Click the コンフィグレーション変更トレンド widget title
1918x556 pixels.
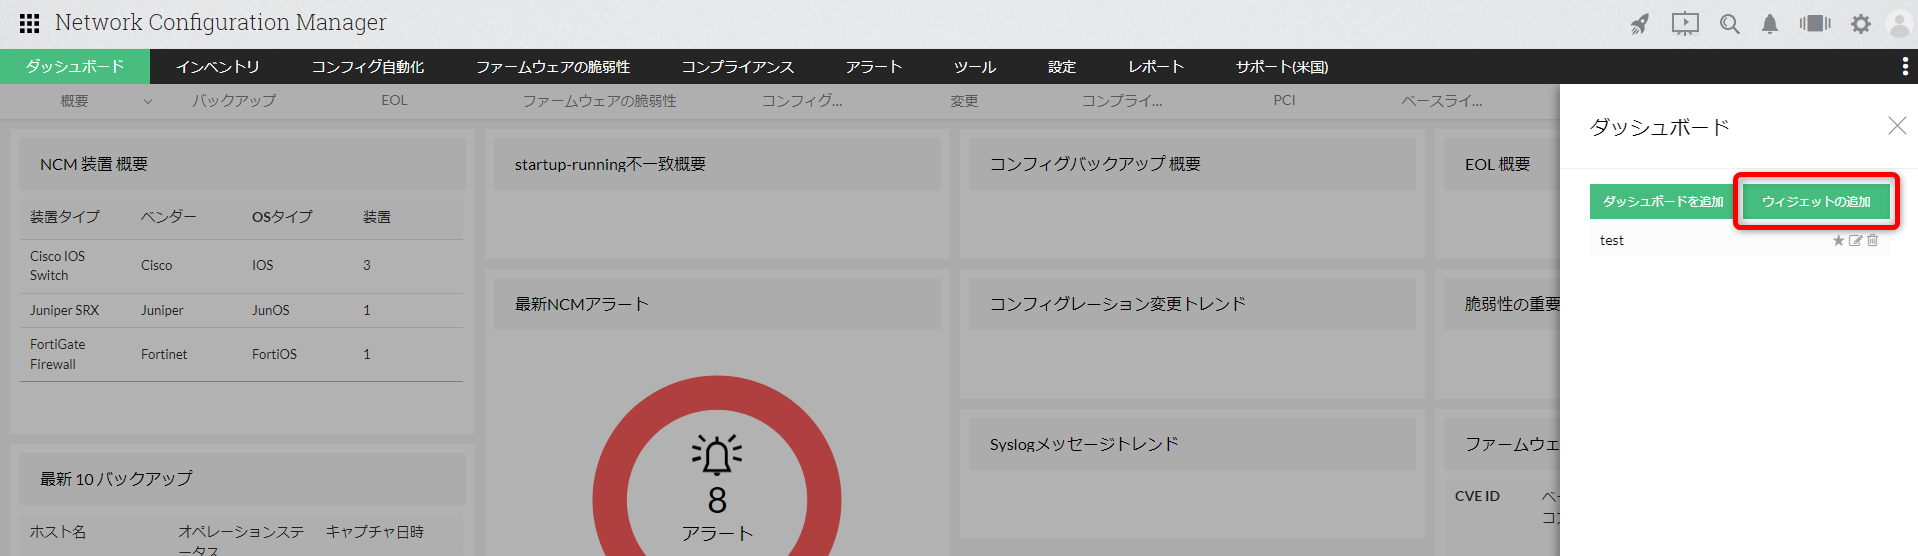(1118, 304)
